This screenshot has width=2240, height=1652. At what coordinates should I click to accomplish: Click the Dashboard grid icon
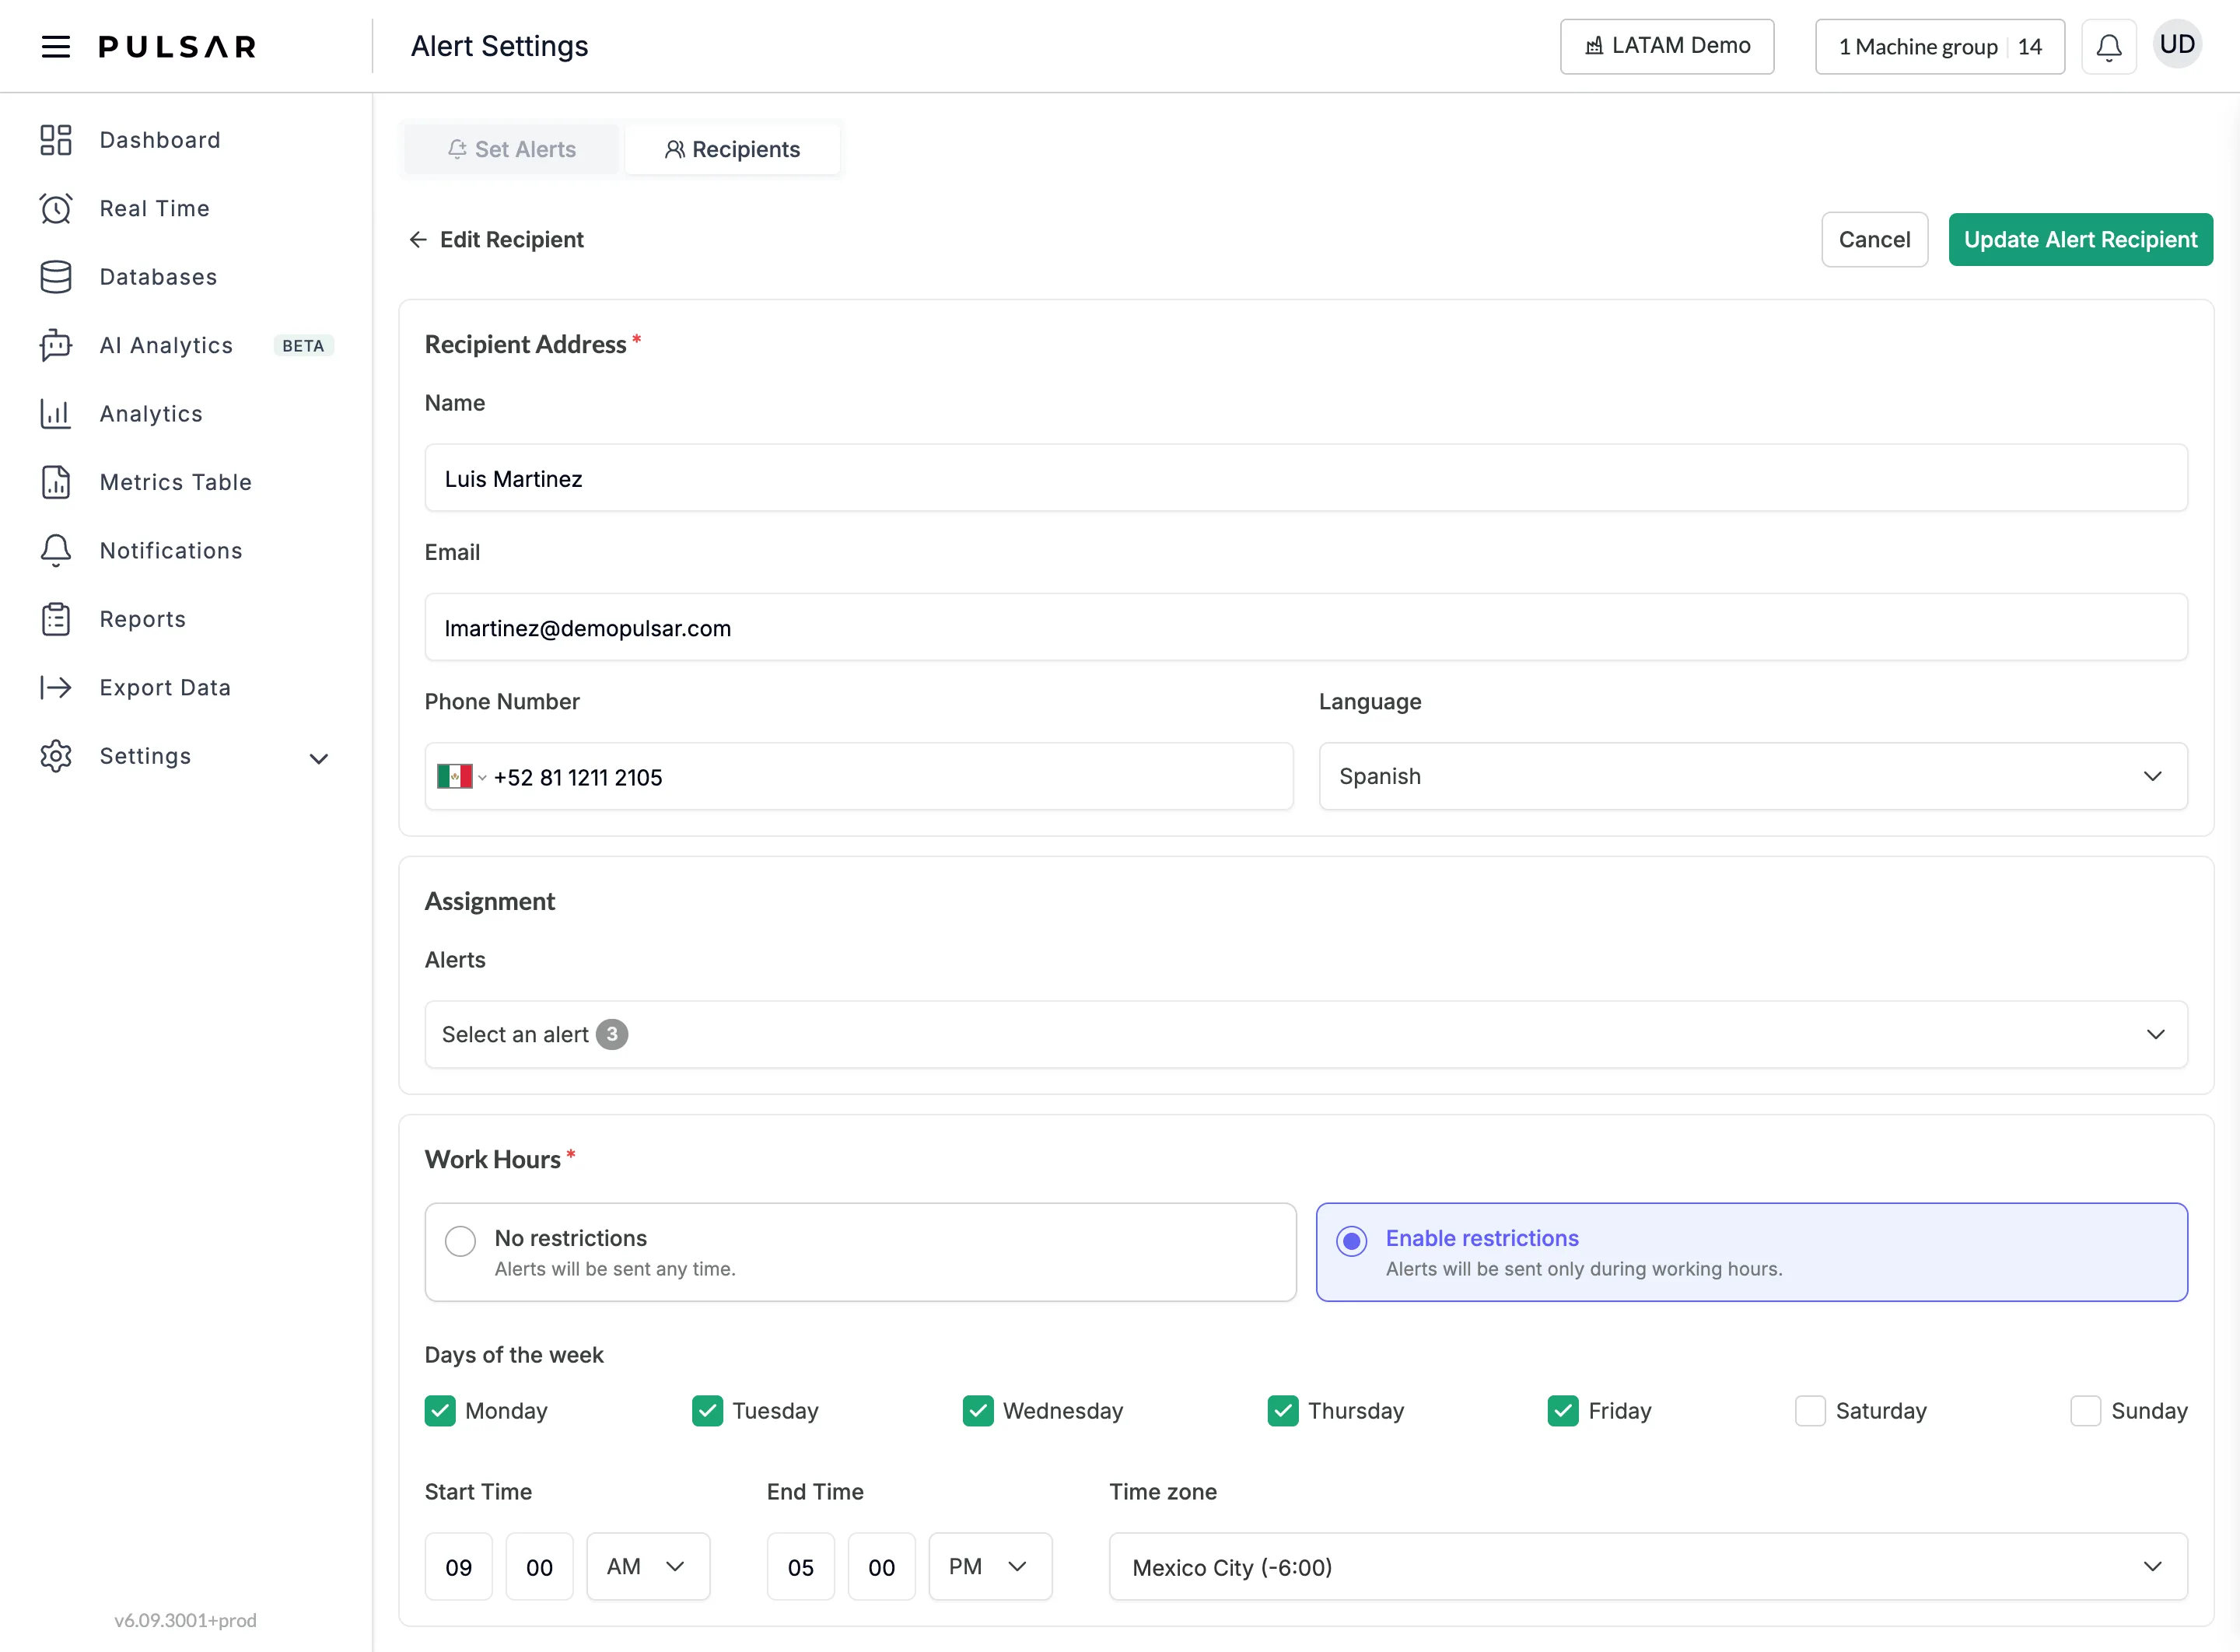pos(56,140)
